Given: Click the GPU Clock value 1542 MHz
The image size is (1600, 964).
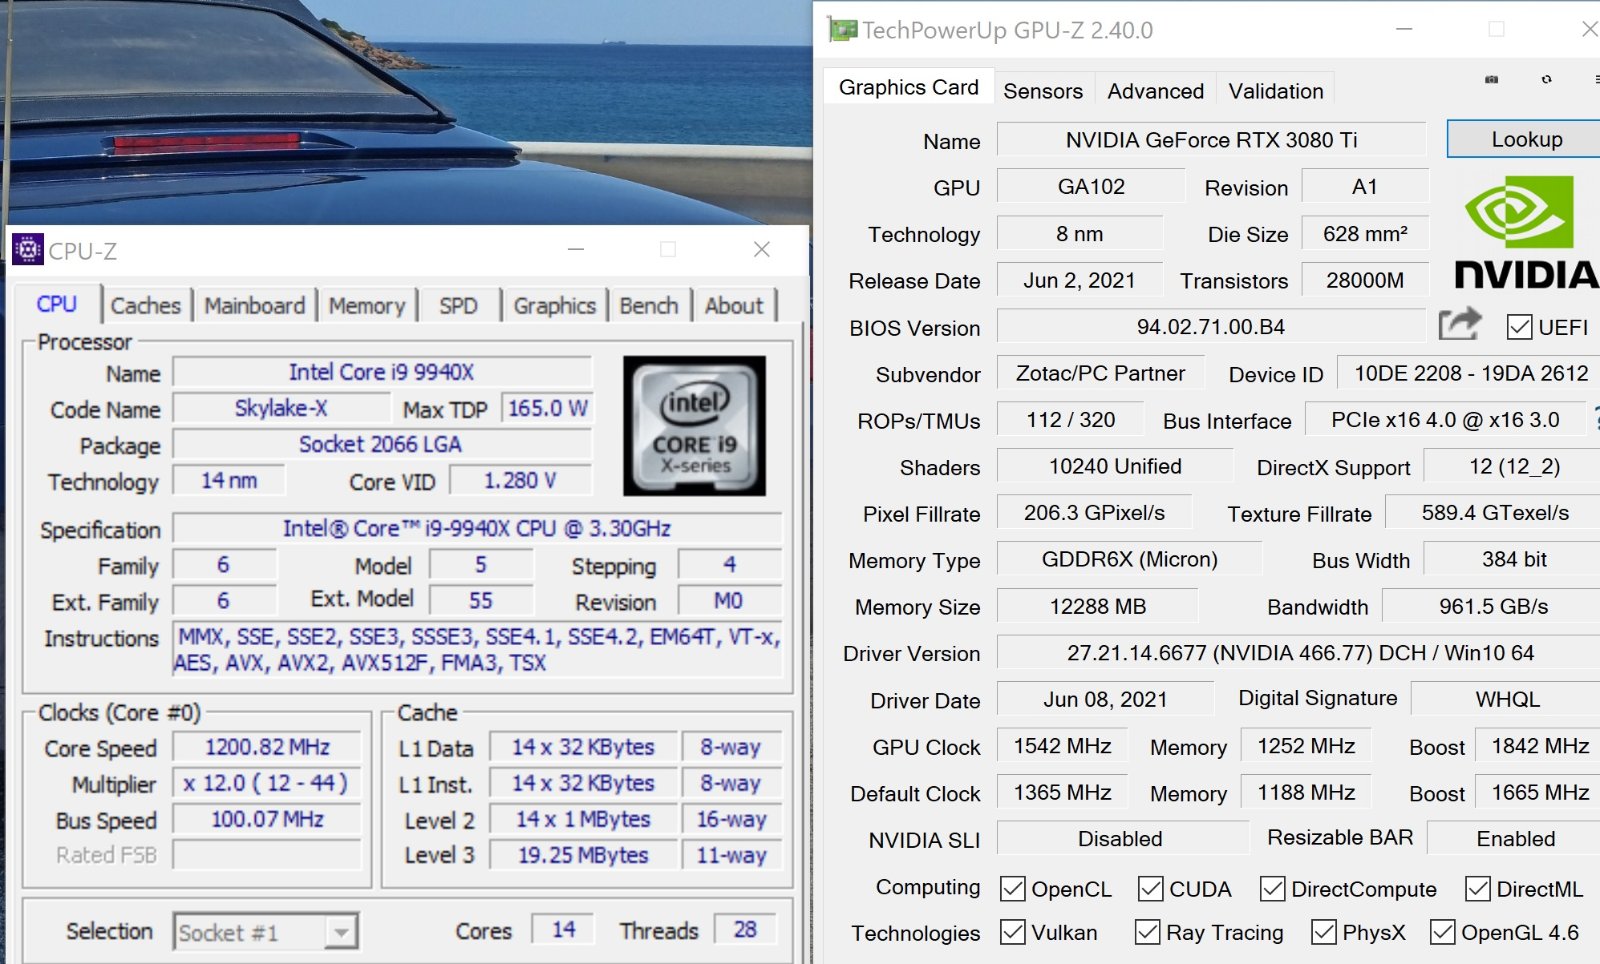Looking at the screenshot, I should 1062,745.
